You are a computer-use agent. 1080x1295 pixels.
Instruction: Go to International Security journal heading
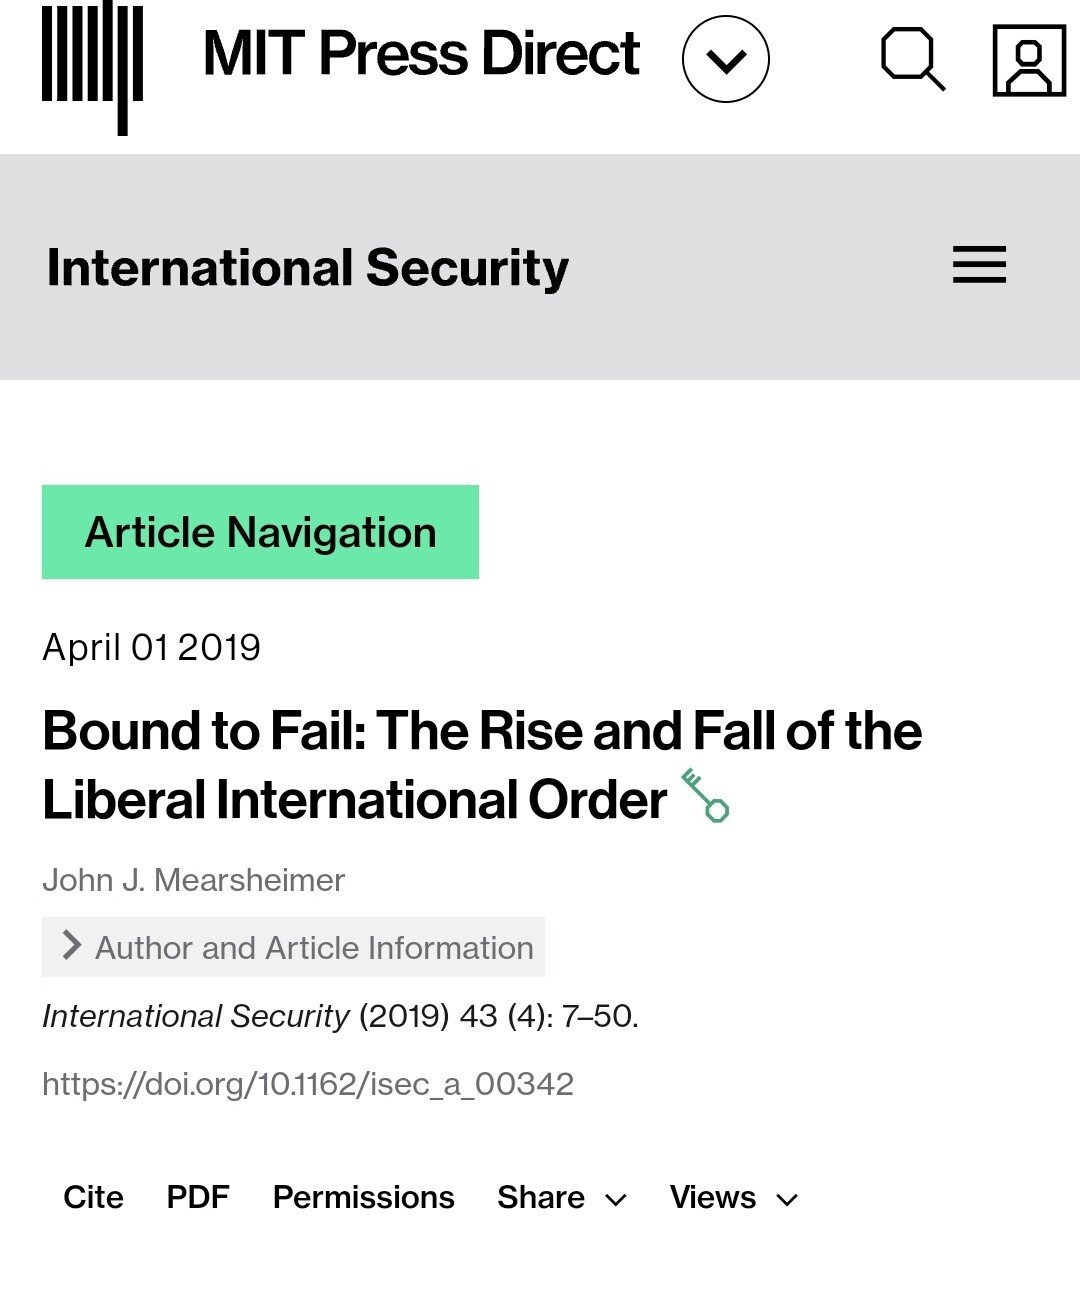pos(308,268)
